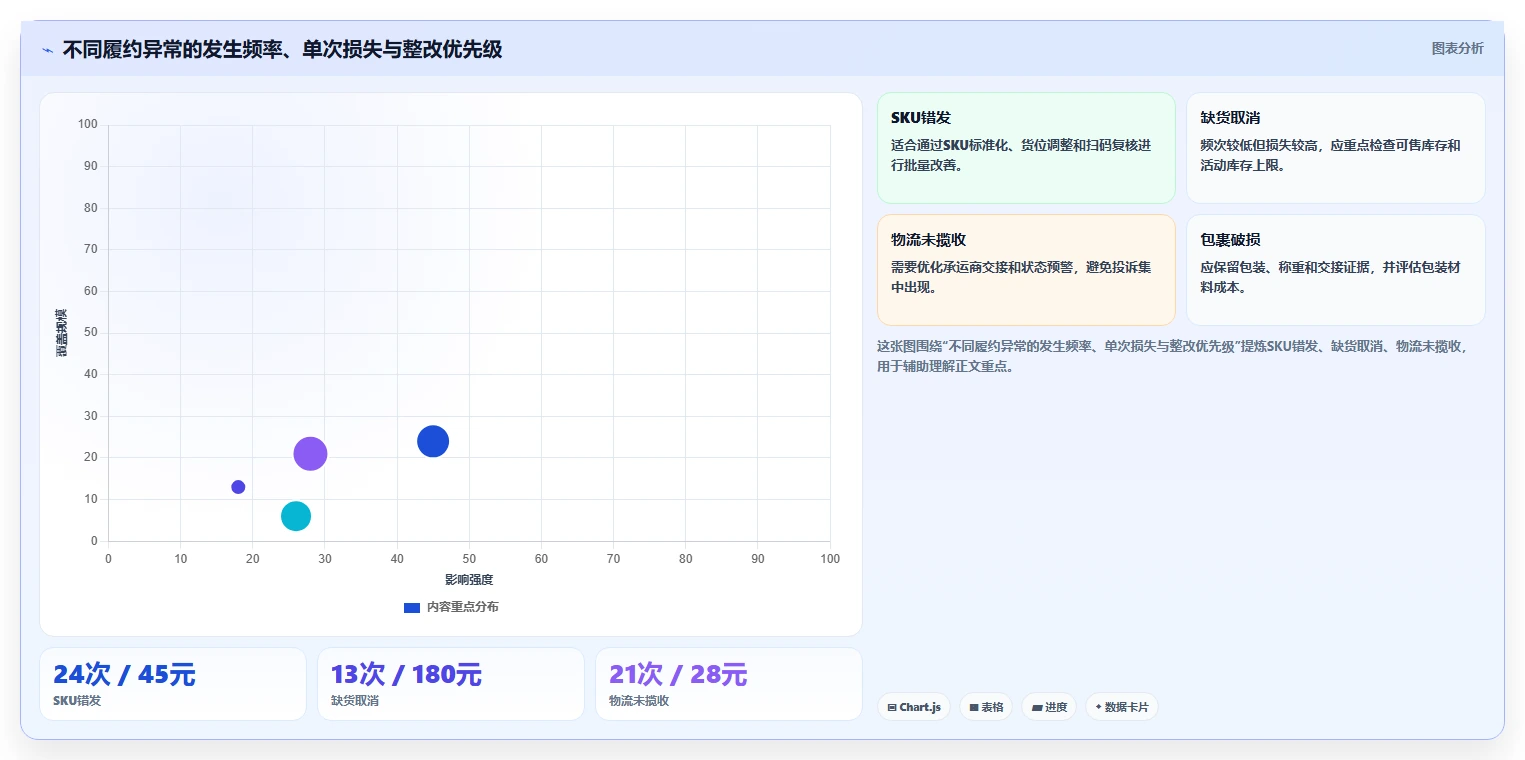This screenshot has width=1525, height=760.
Task: Select the dark blue SKU错发 bubble
Action: (433, 441)
